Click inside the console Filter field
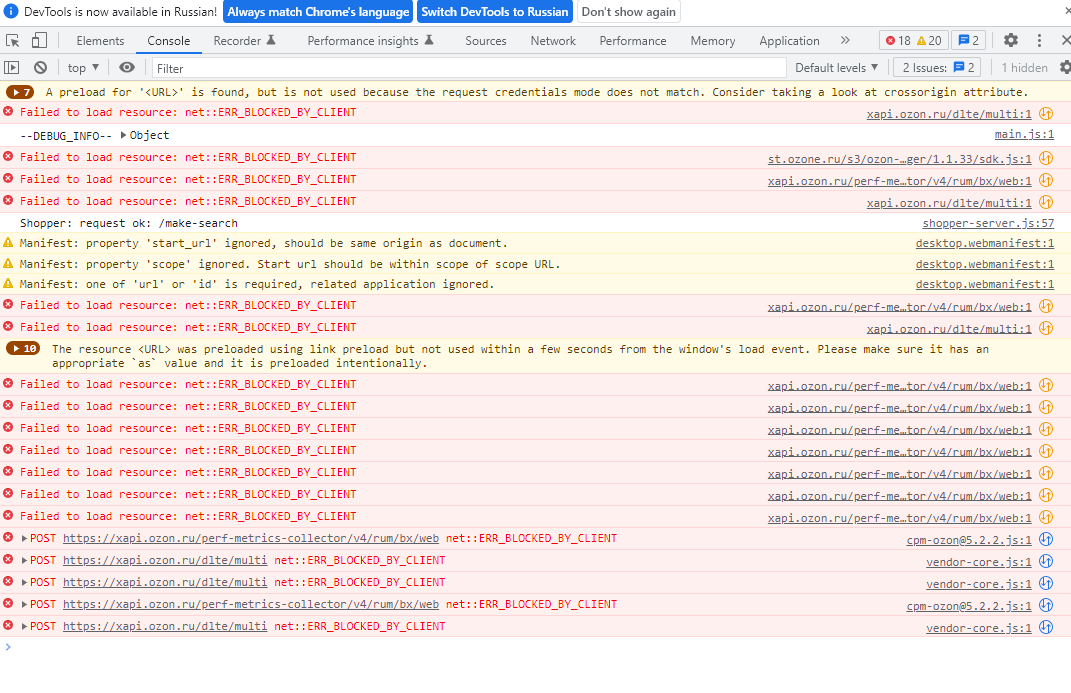The image size is (1071, 693). coord(460,68)
